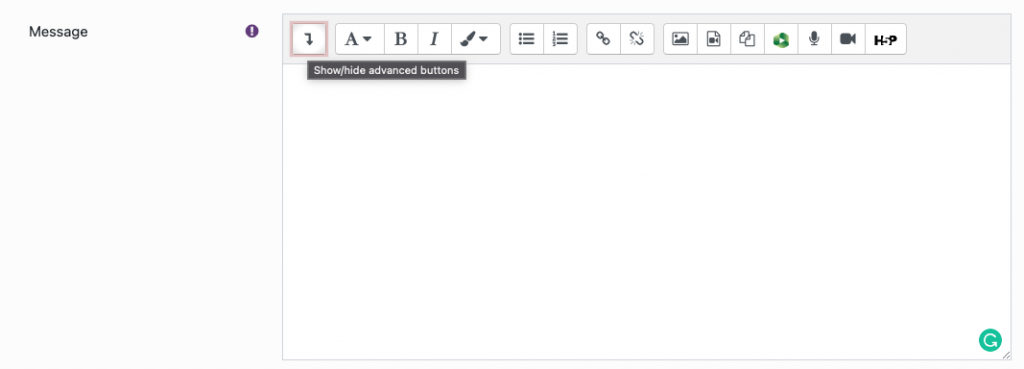Click the insert link chain icon
This screenshot has height=369, width=1024.
point(603,39)
